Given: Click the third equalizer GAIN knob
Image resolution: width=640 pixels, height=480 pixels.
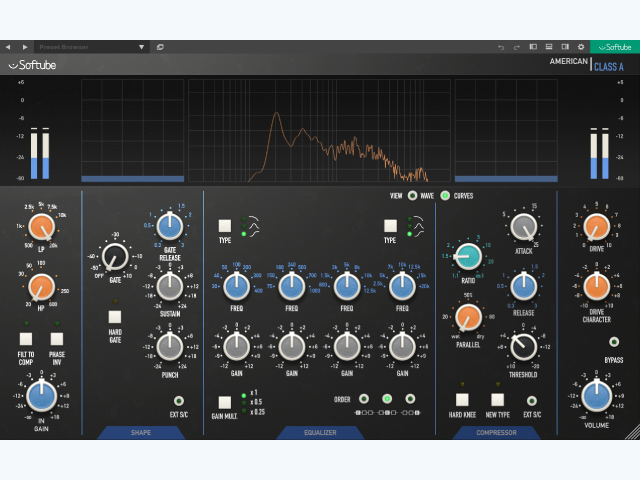Looking at the screenshot, I should click(x=347, y=347).
